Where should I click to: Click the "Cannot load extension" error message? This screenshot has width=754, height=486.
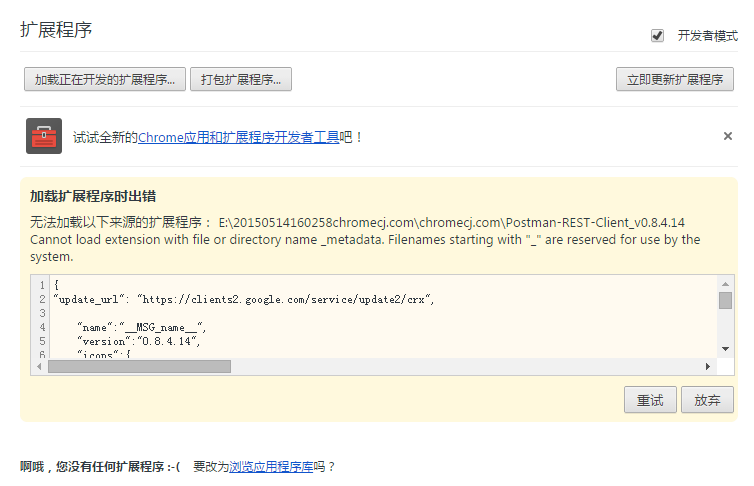(x=365, y=248)
